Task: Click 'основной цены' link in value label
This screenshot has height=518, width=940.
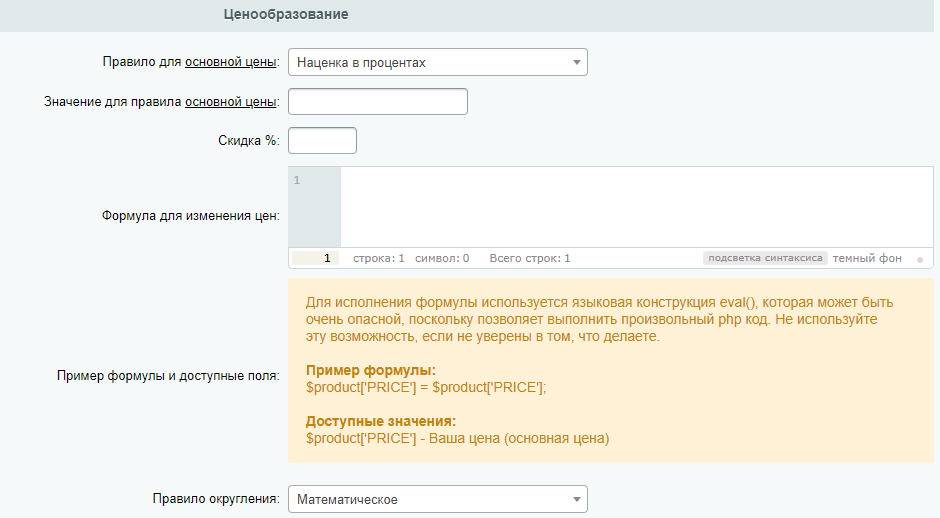Action: [230, 102]
